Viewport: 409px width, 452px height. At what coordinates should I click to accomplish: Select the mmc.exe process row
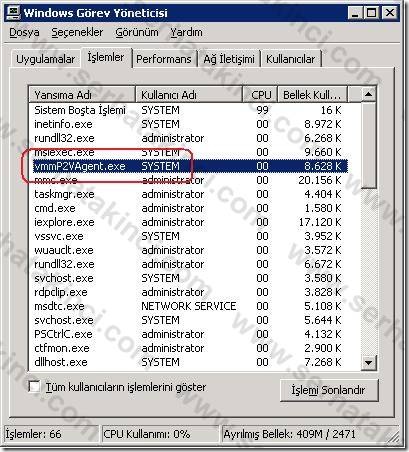(188, 180)
